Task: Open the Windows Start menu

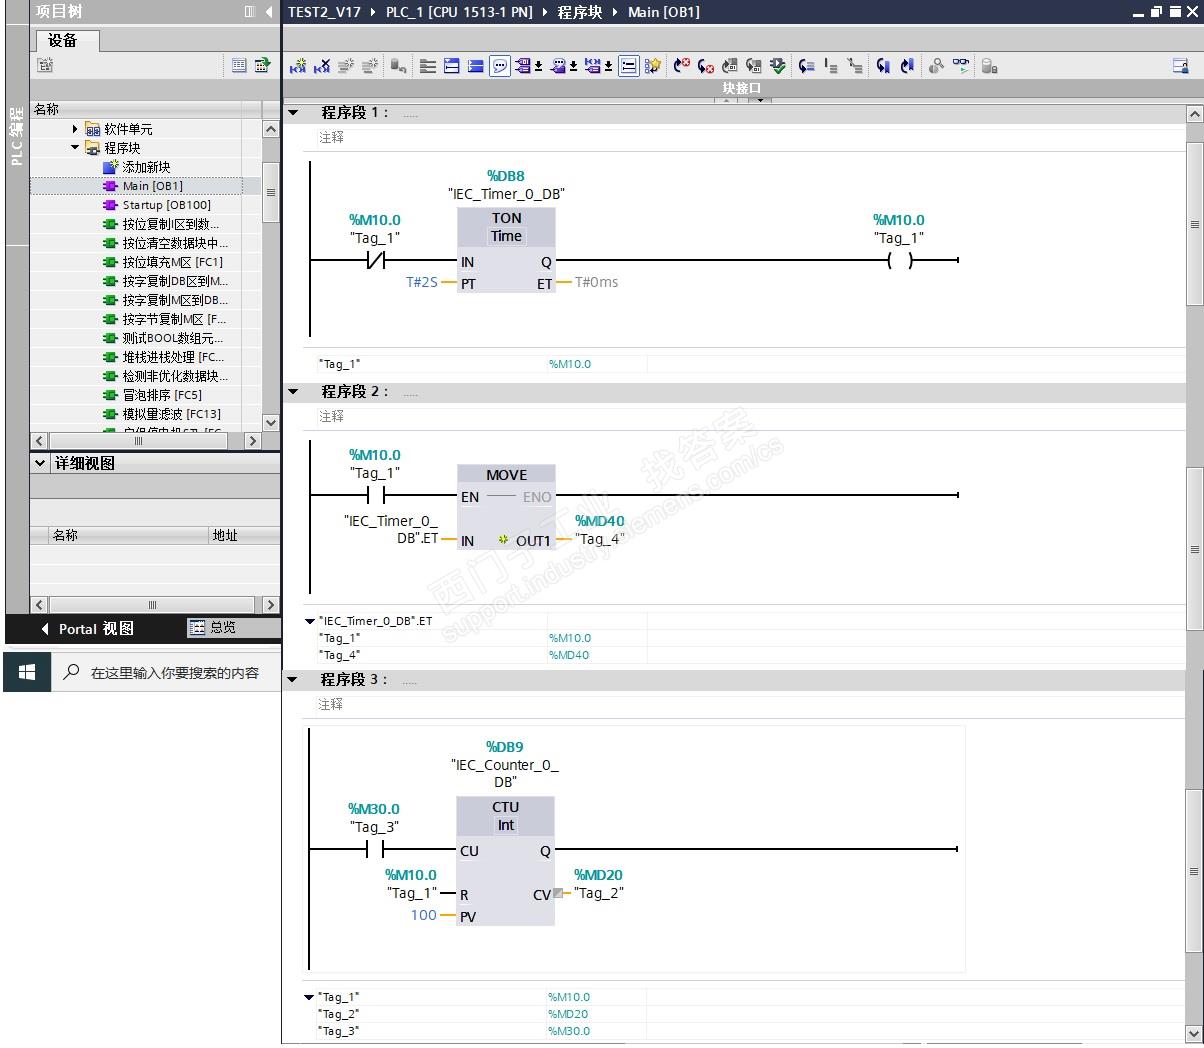Action: point(27,672)
